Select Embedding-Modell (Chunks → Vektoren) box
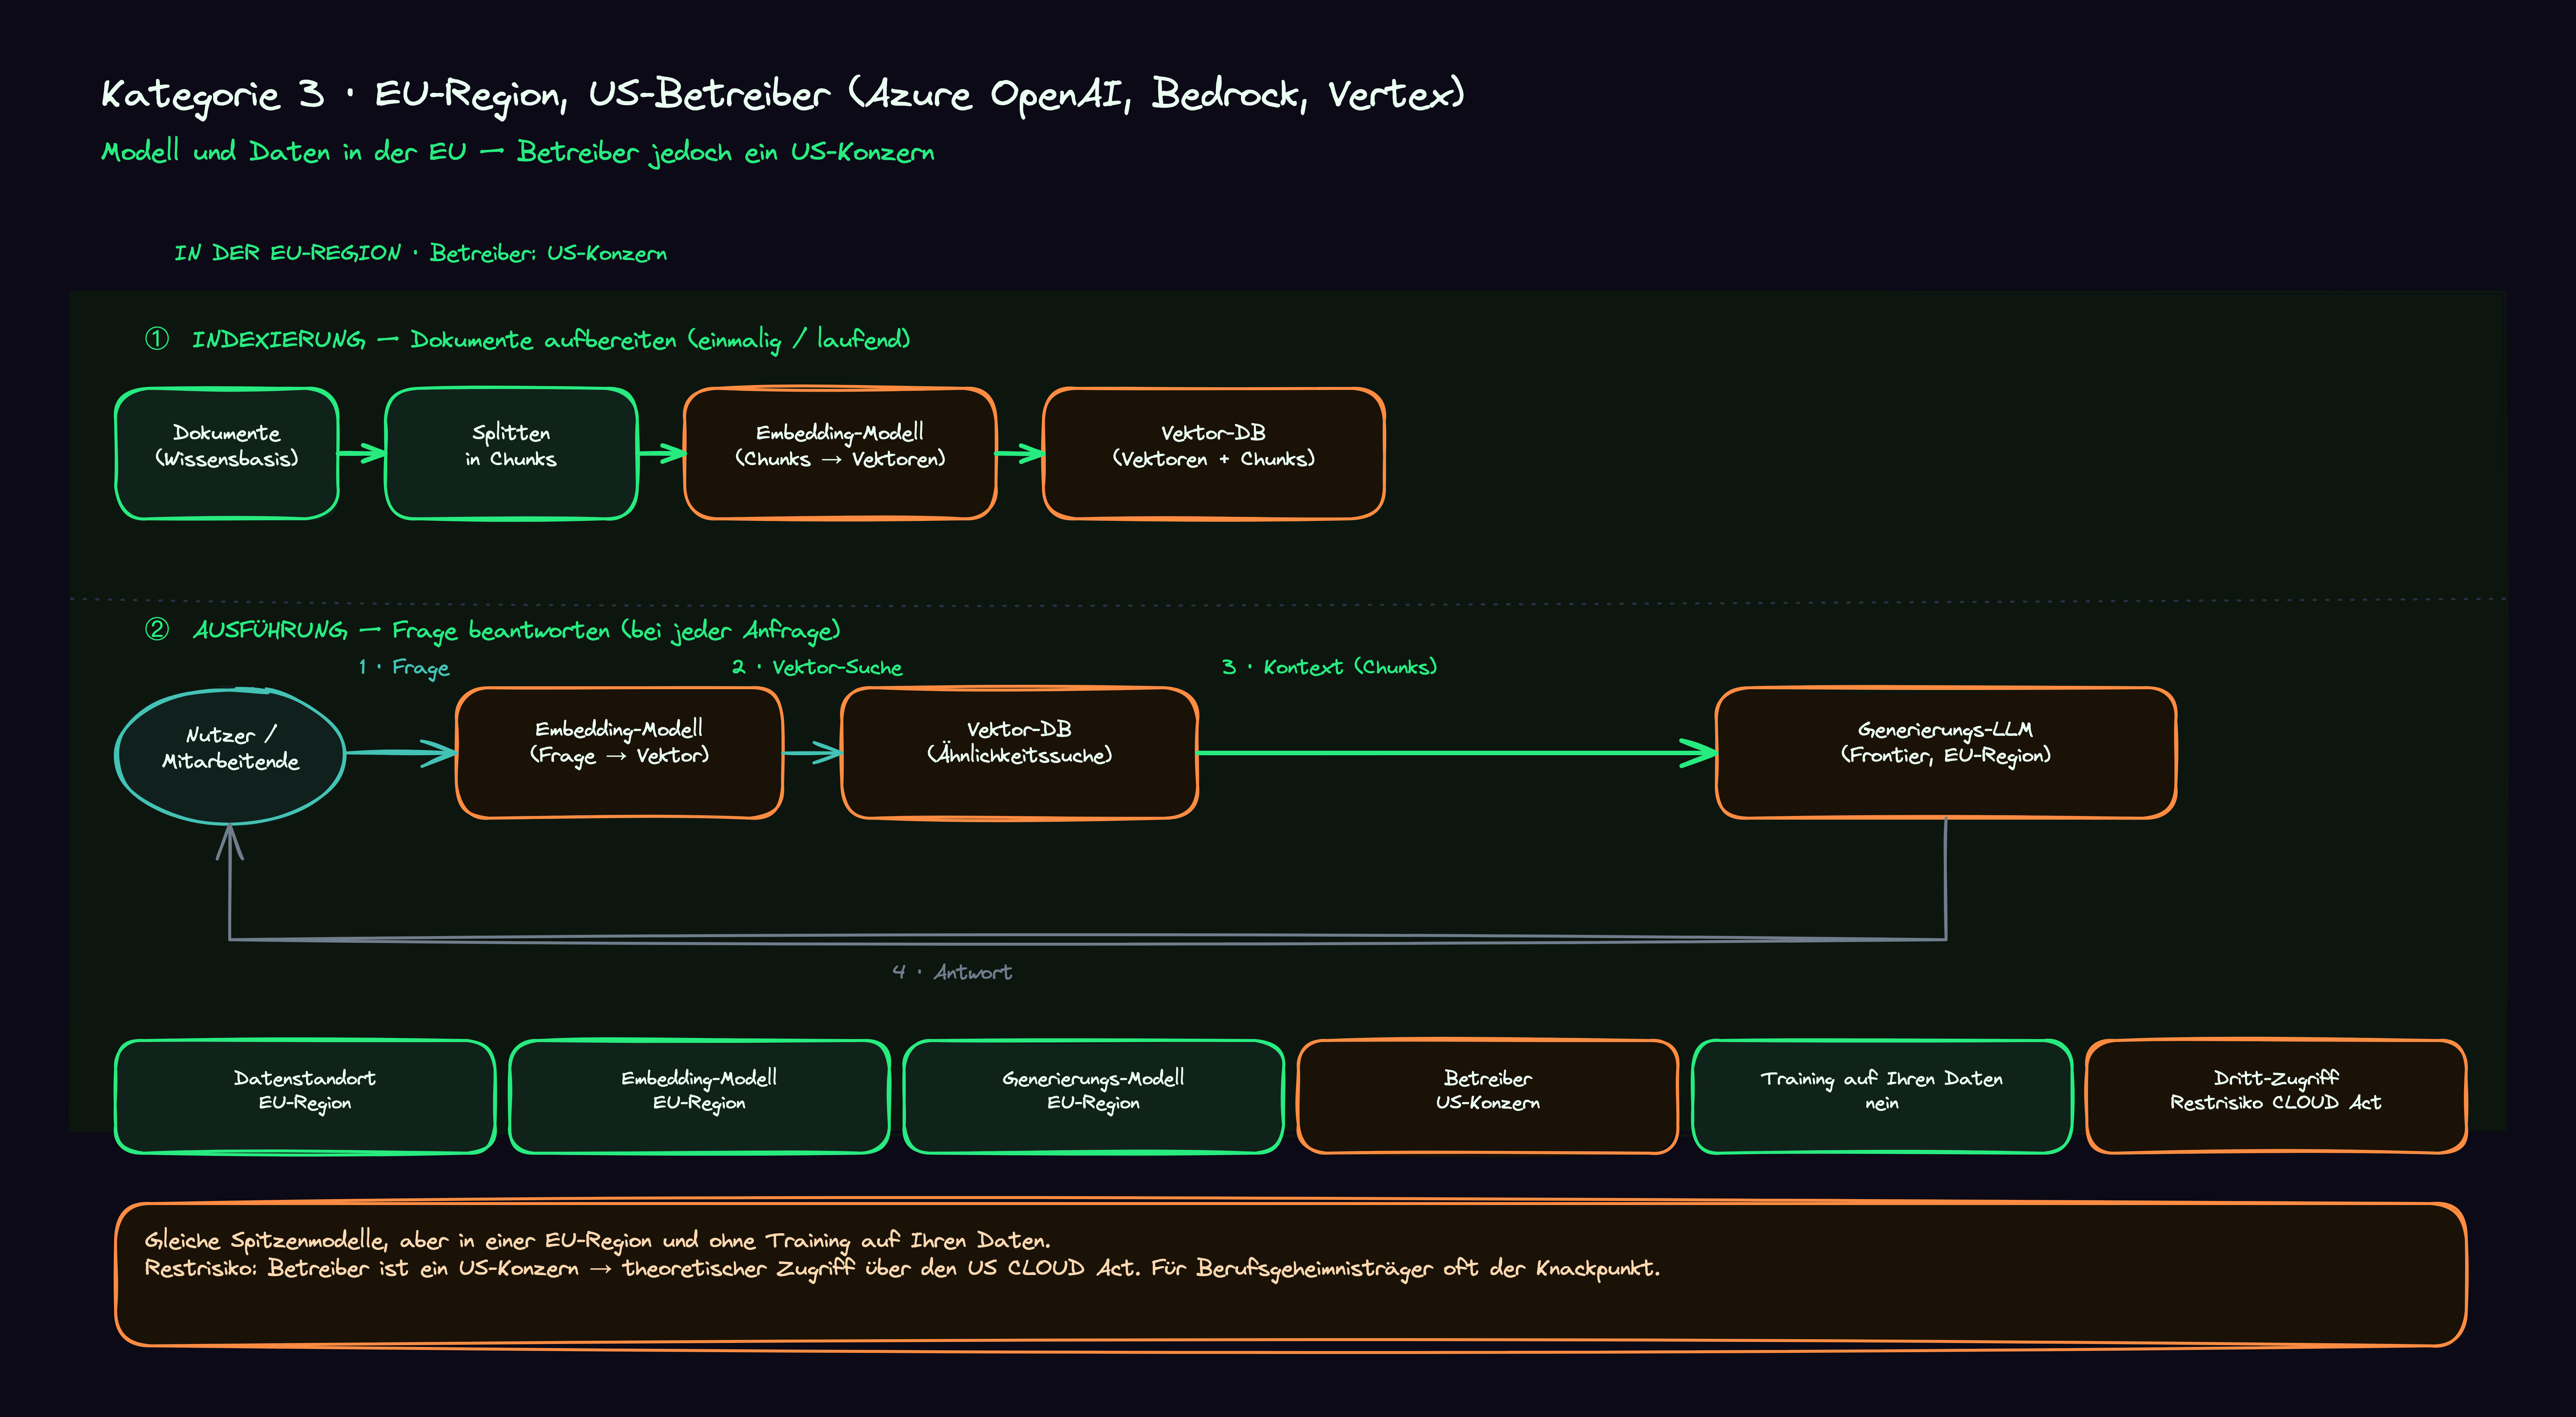This screenshot has height=1417, width=2576. [x=840, y=453]
